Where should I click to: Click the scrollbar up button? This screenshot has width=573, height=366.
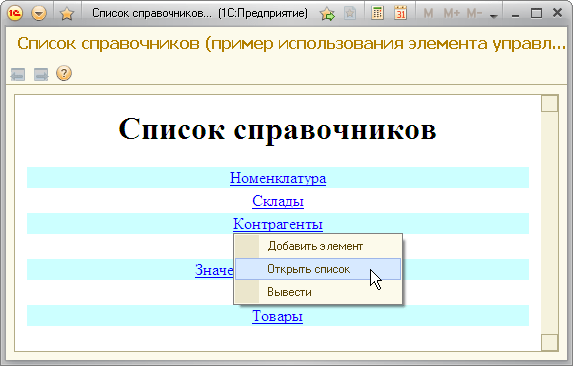click(x=549, y=104)
